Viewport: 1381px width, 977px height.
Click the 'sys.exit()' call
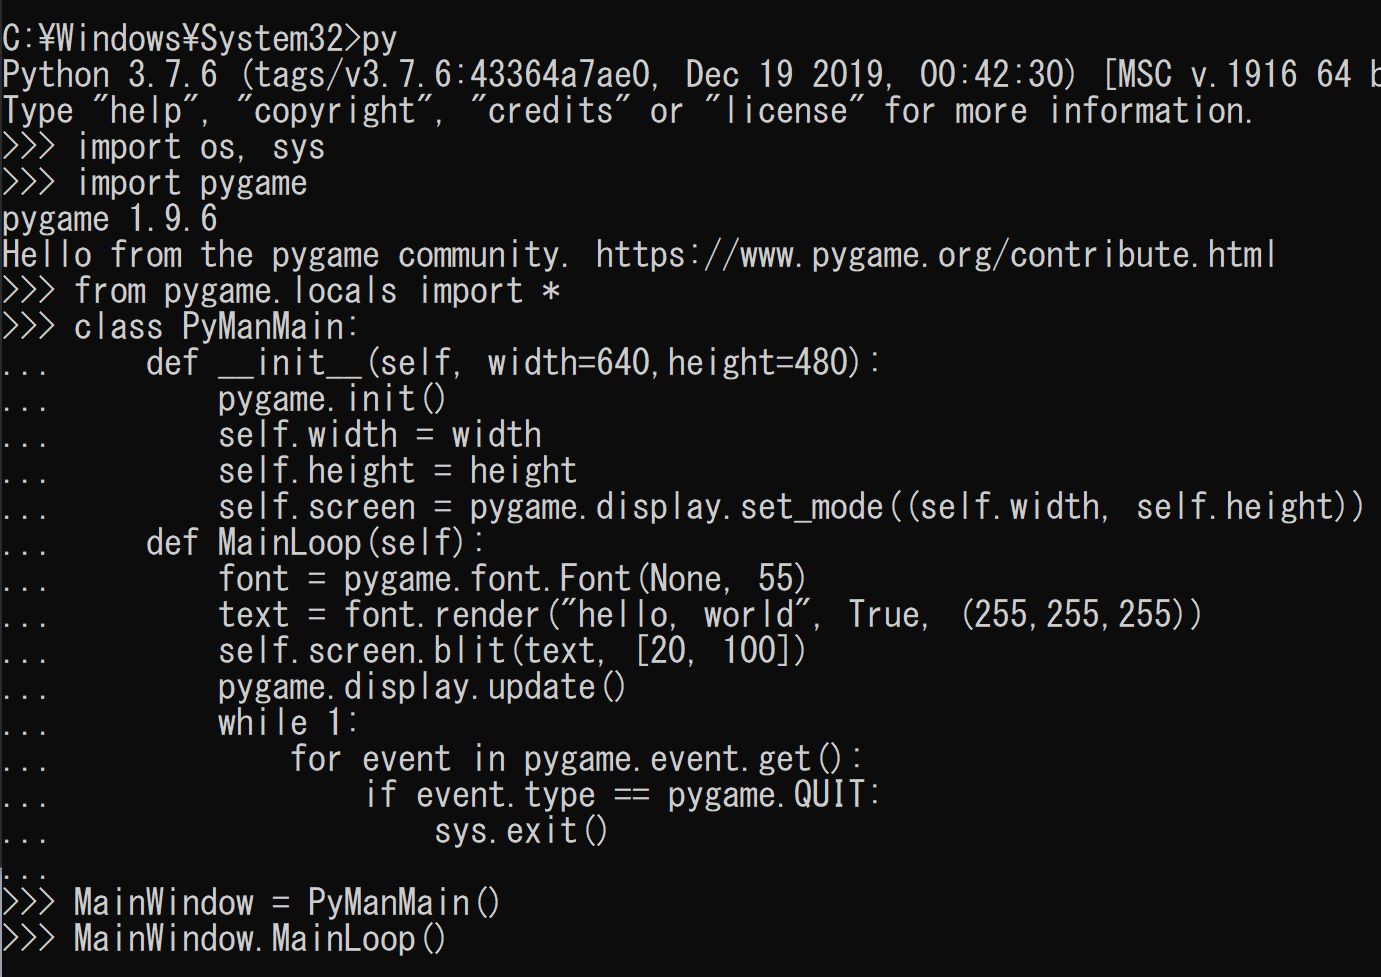(x=521, y=831)
